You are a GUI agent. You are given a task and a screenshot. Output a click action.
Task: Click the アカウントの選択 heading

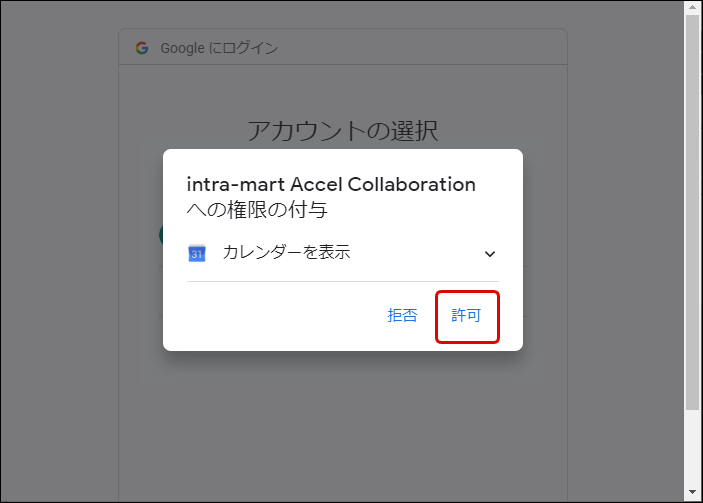(x=343, y=131)
